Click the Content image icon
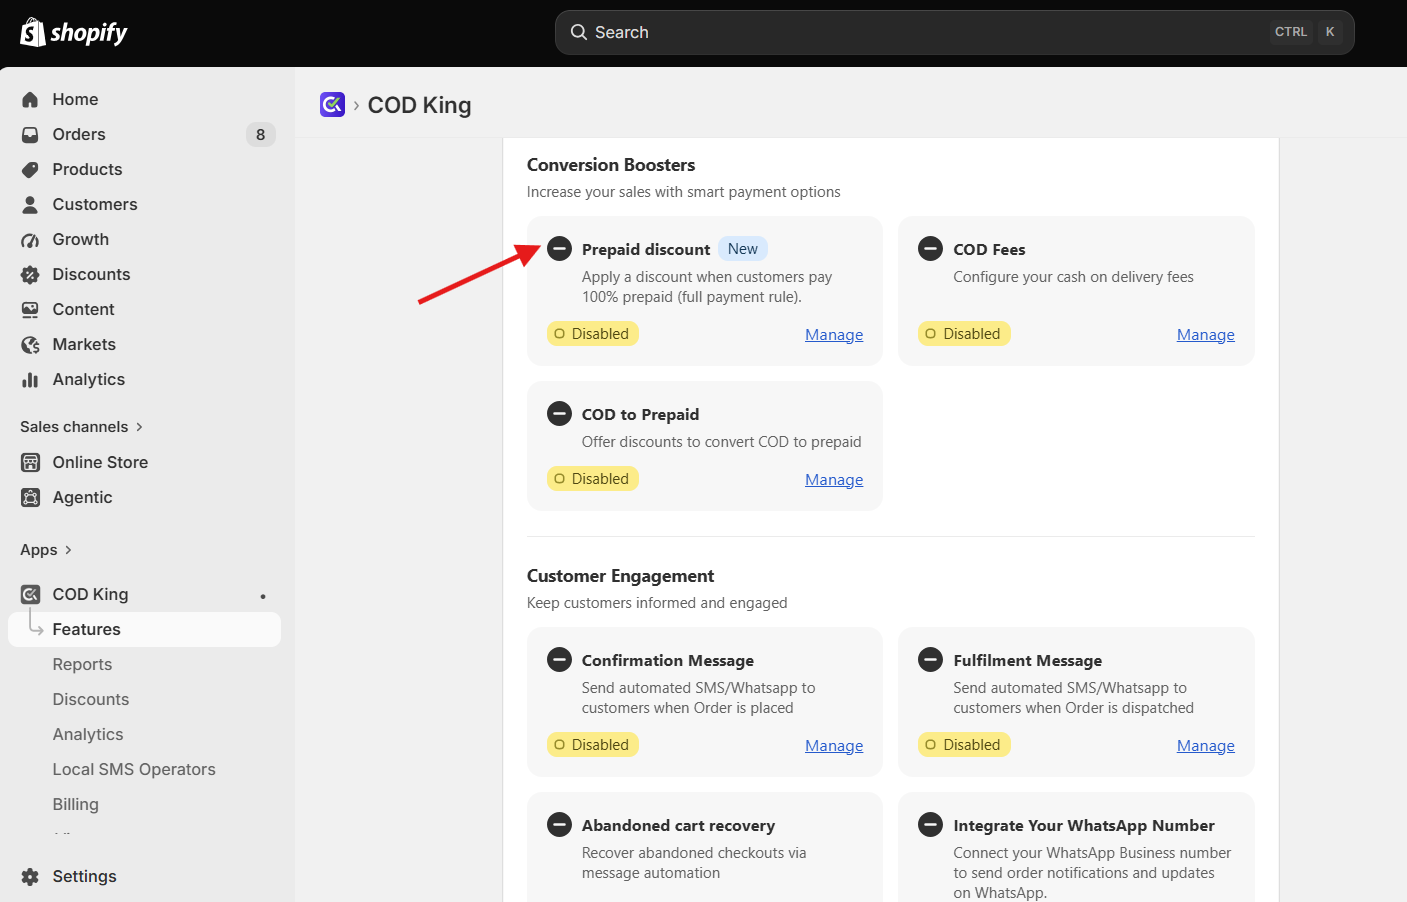 [31, 310]
